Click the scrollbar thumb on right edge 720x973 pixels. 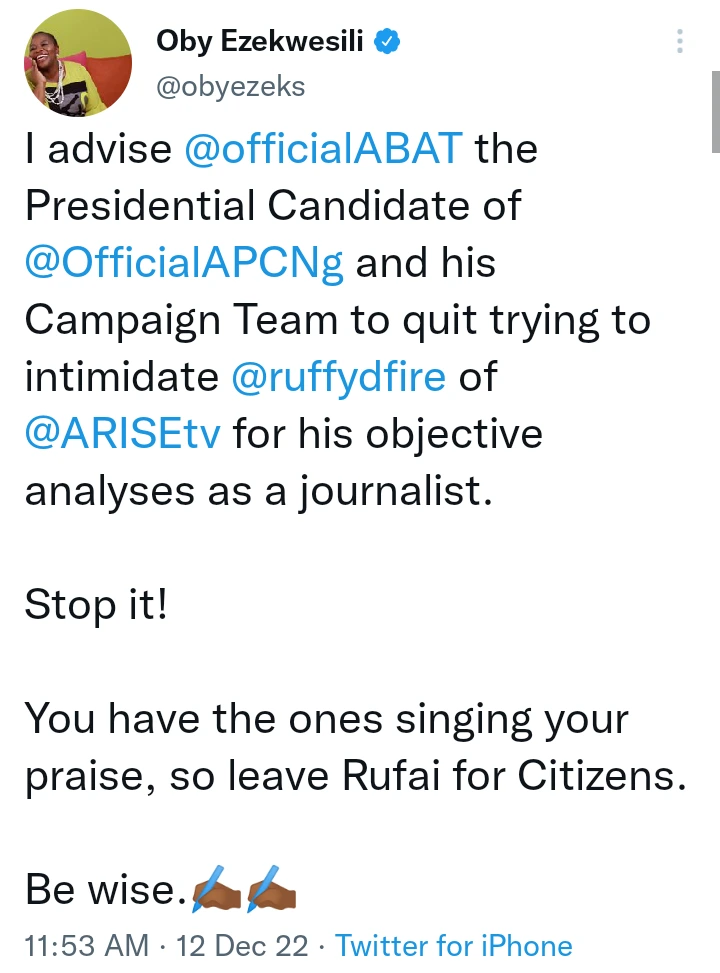713,111
